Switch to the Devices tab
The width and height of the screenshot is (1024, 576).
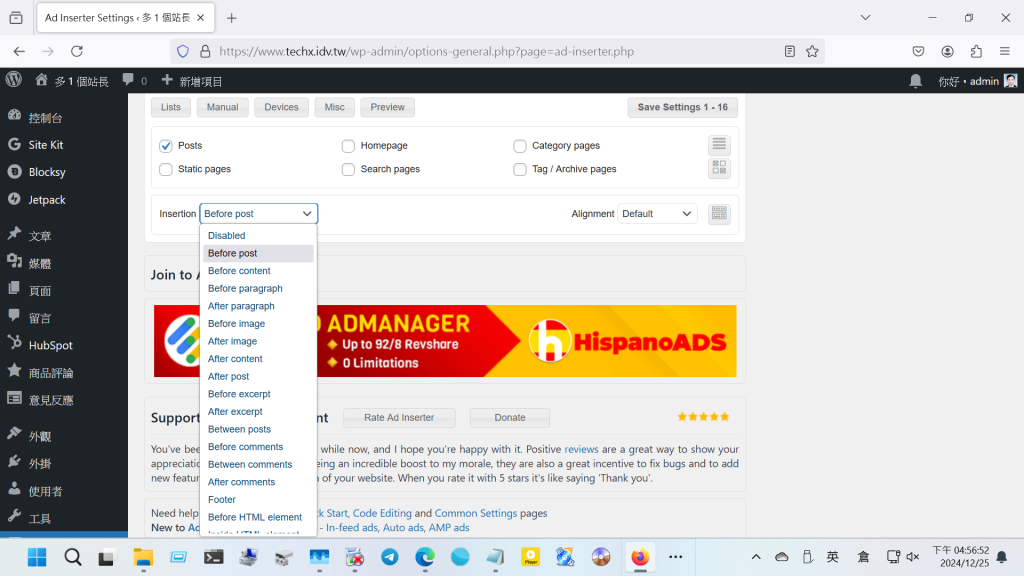pos(281,107)
